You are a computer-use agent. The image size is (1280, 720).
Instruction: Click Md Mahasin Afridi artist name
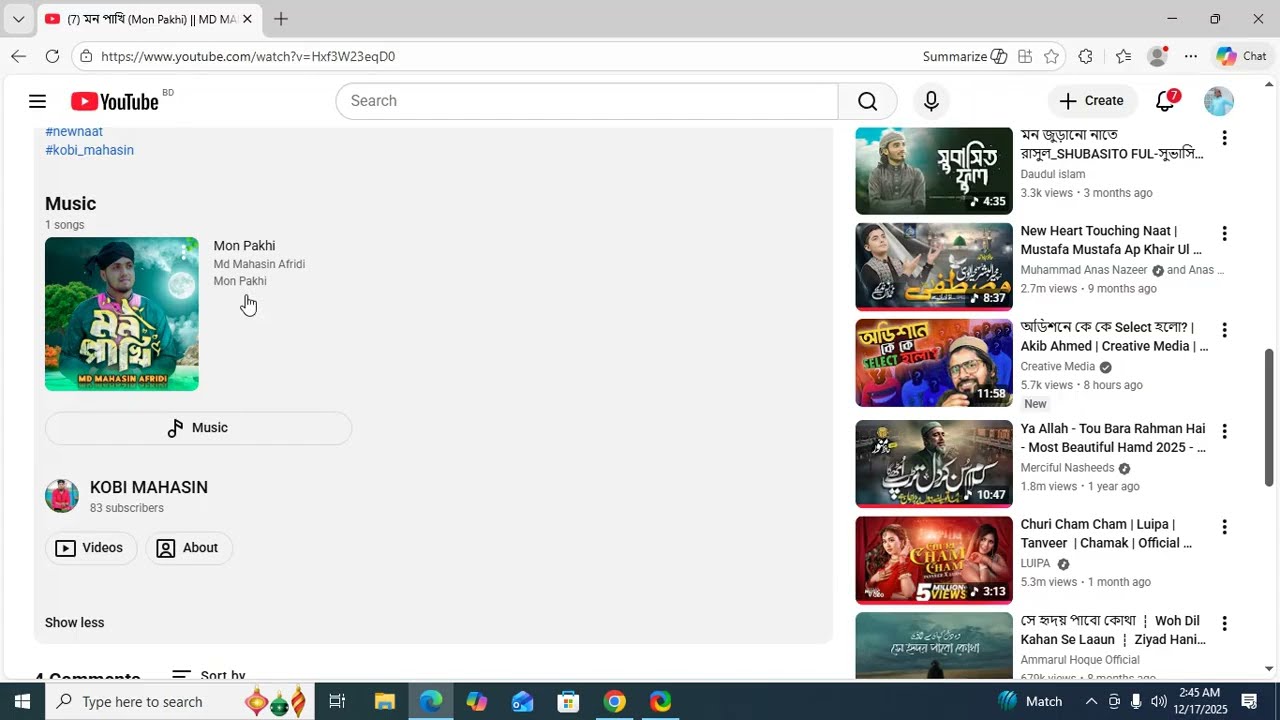pyautogui.click(x=259, y=264)
